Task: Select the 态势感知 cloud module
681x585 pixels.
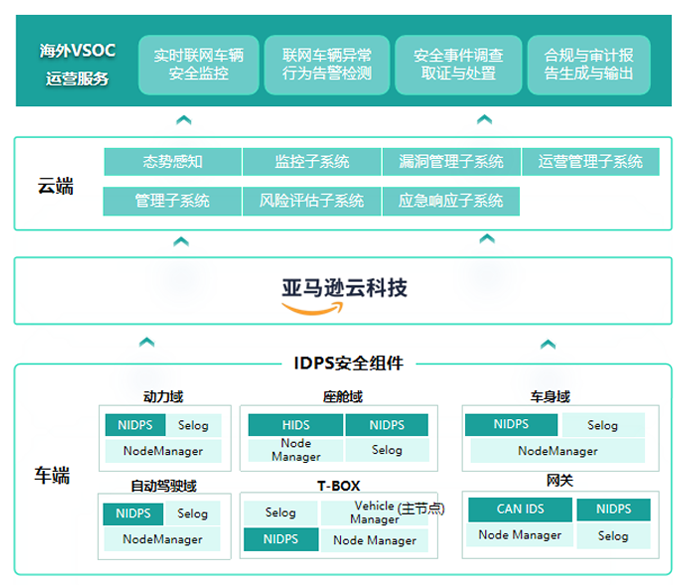Action: coord(172,162)
